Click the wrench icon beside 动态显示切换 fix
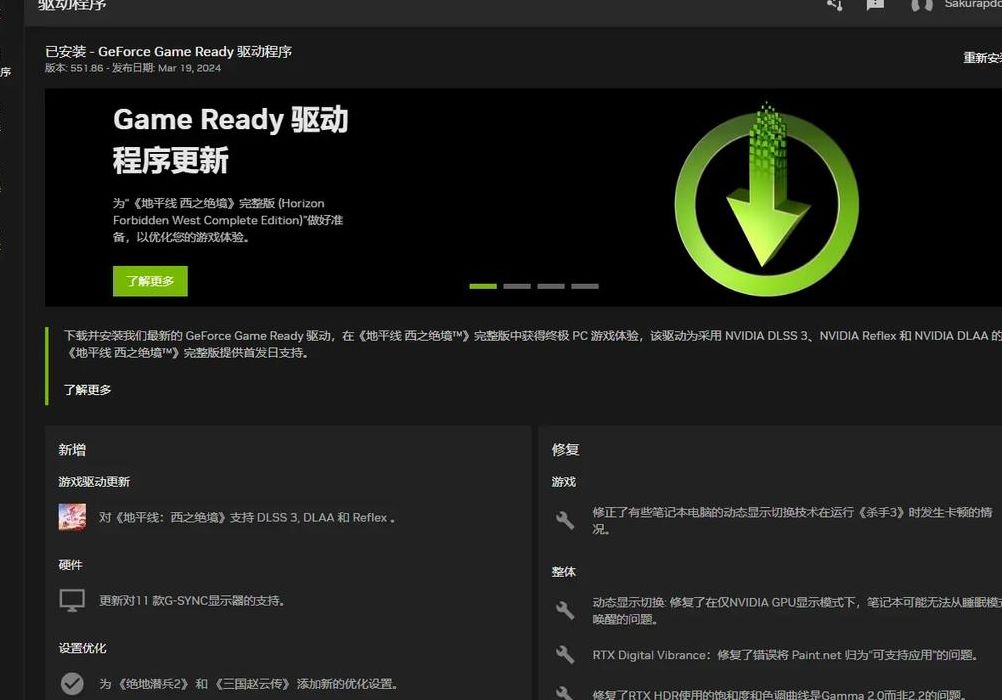1002x700 pixels. click(x=565, y=611)
